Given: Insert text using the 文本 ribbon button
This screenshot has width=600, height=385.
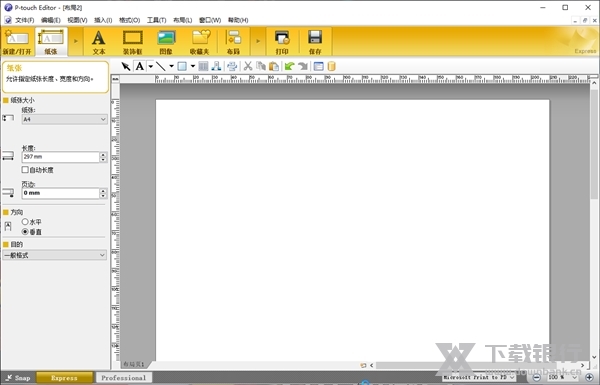Looking at the screenshot, I should (99, 42).
